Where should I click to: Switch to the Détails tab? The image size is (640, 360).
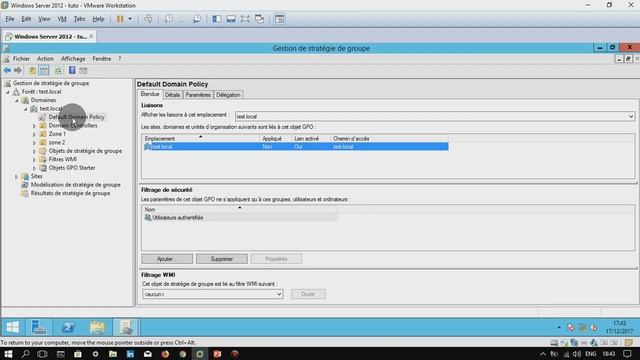click(x=172, y=95)
